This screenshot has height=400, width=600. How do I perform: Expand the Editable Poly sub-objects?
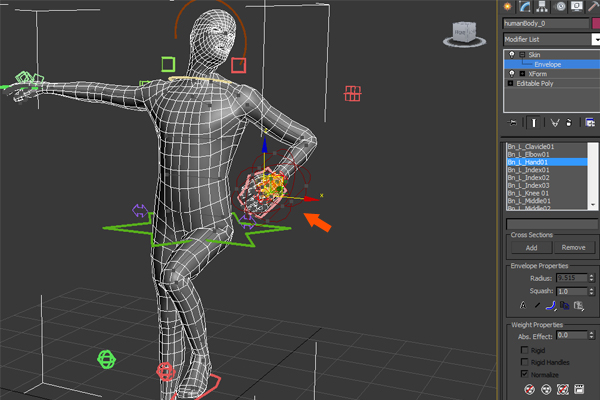510,83
